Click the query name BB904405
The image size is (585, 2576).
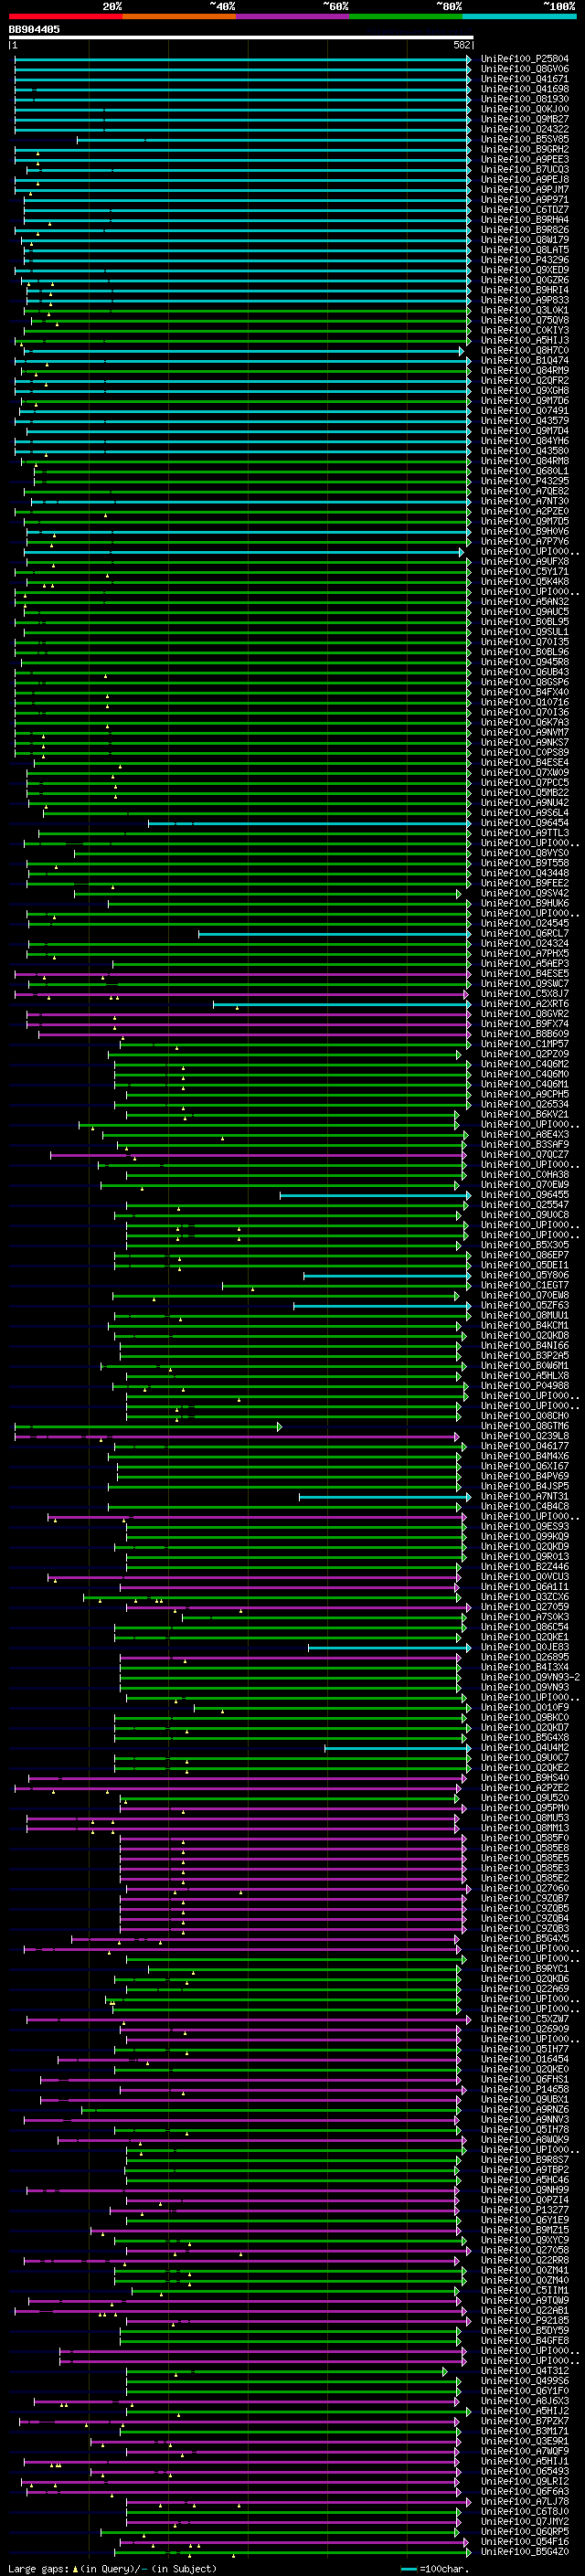(x=34, y=30)
